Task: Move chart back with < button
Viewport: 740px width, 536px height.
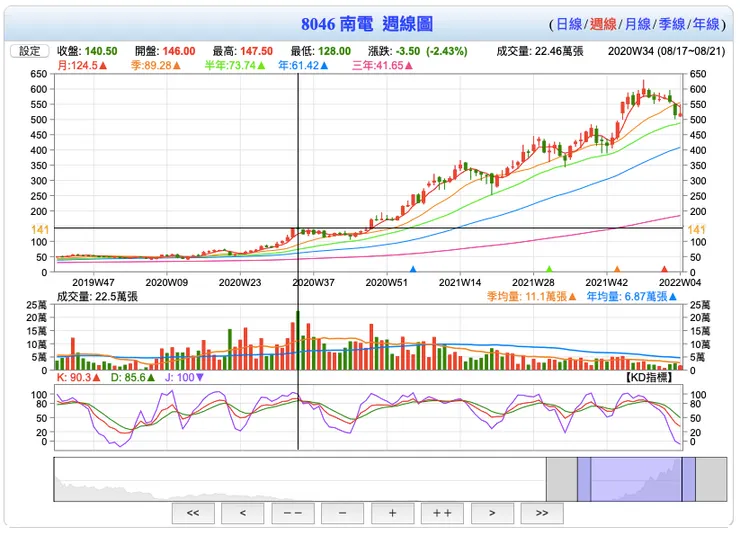Action: coord(243,513)
